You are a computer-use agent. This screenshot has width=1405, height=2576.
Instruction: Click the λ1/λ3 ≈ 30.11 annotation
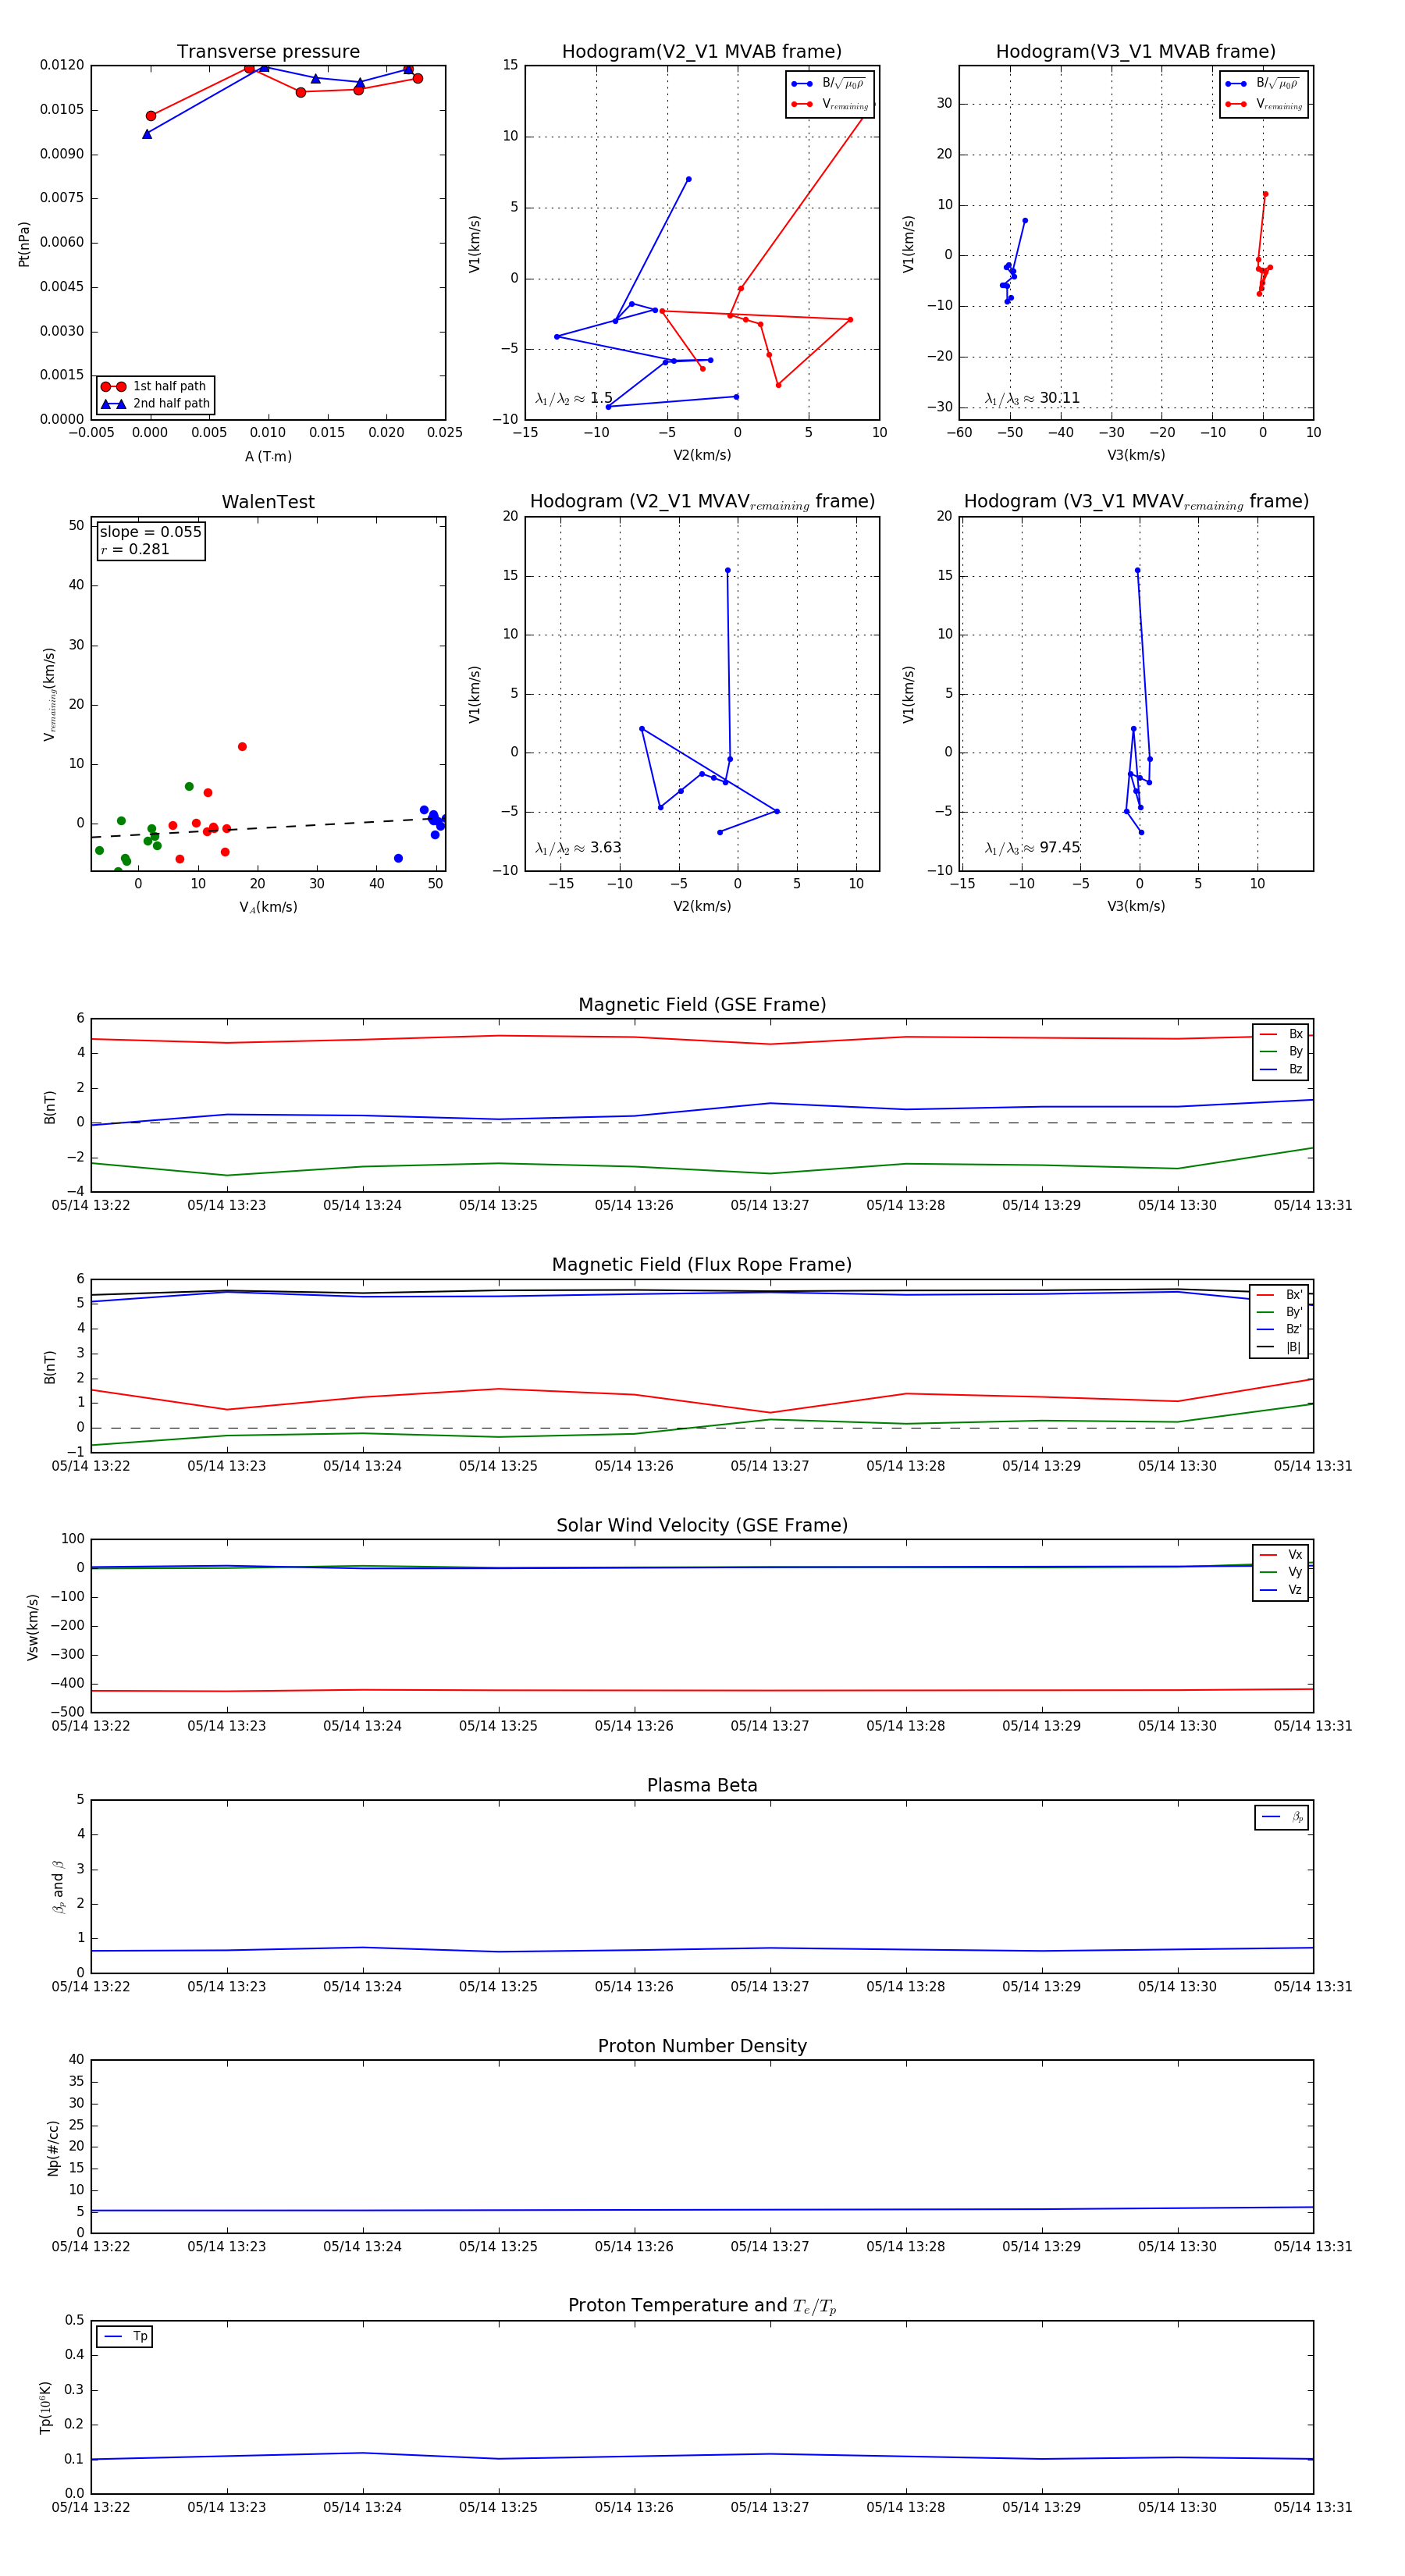(1032, 398)
